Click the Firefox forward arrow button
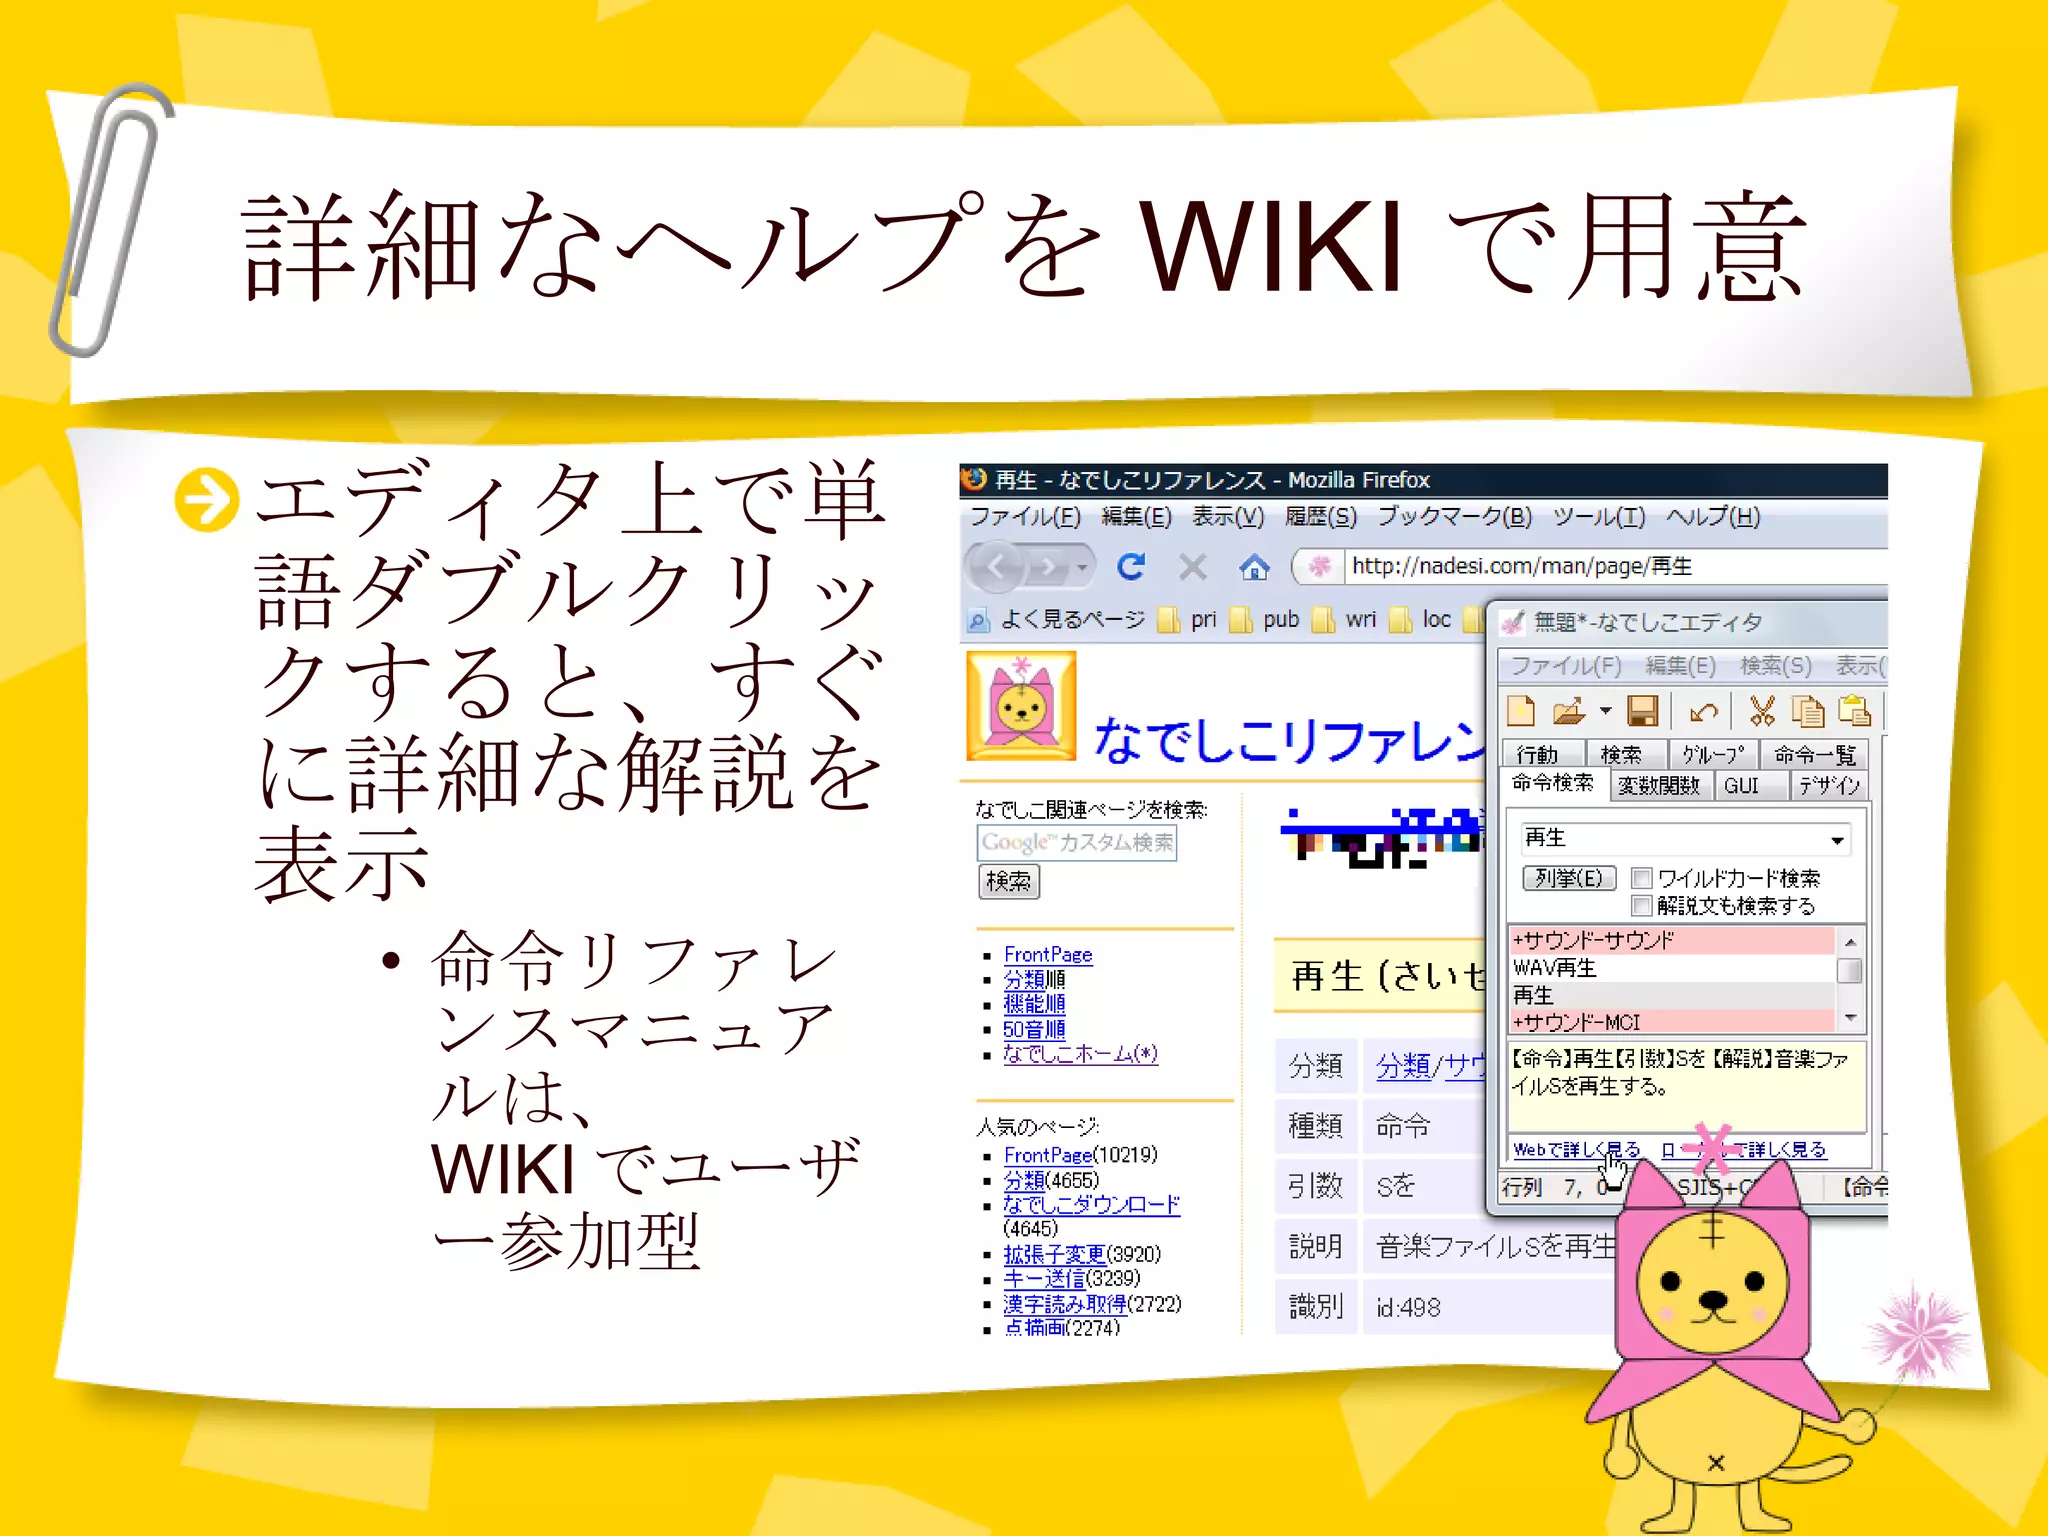 pyautogui.click(x=1047, y=568)
